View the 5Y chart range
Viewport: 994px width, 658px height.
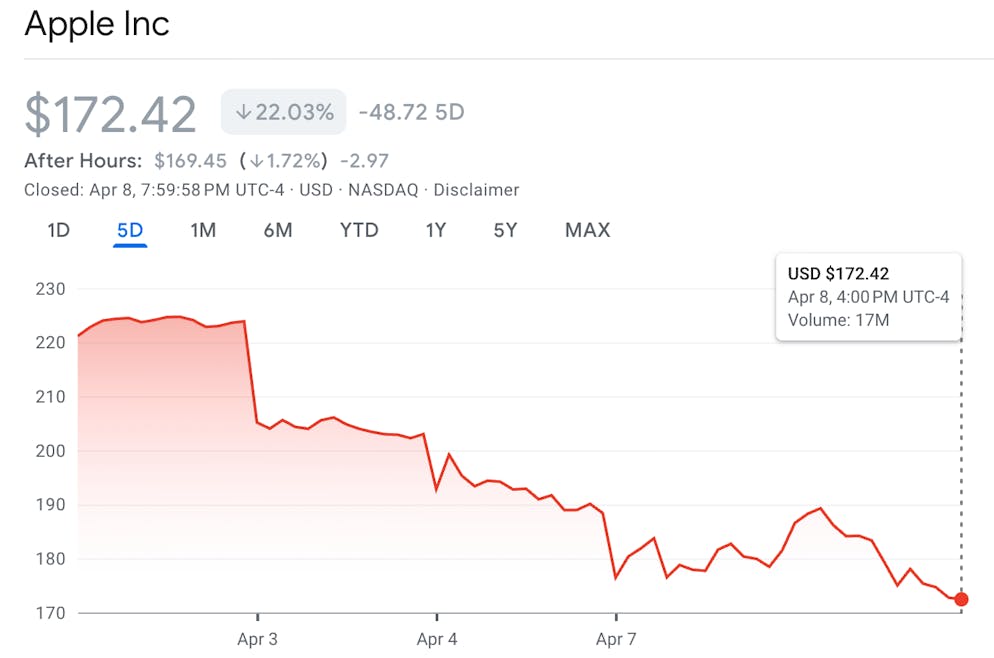pos(505,230)
